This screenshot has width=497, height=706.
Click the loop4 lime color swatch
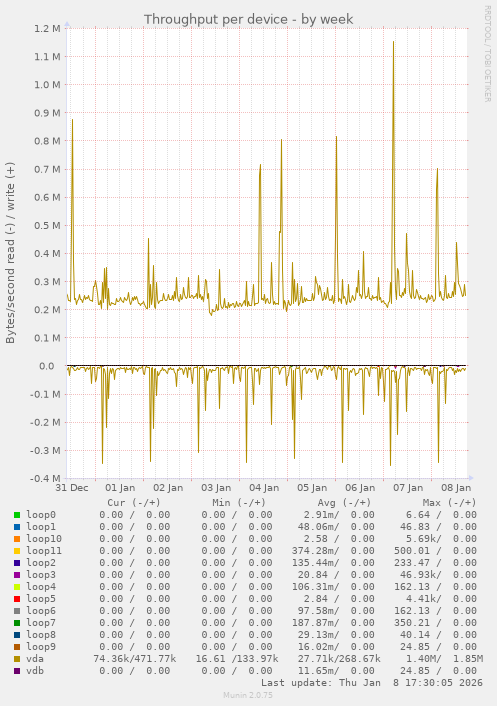[x=17, y=587]
